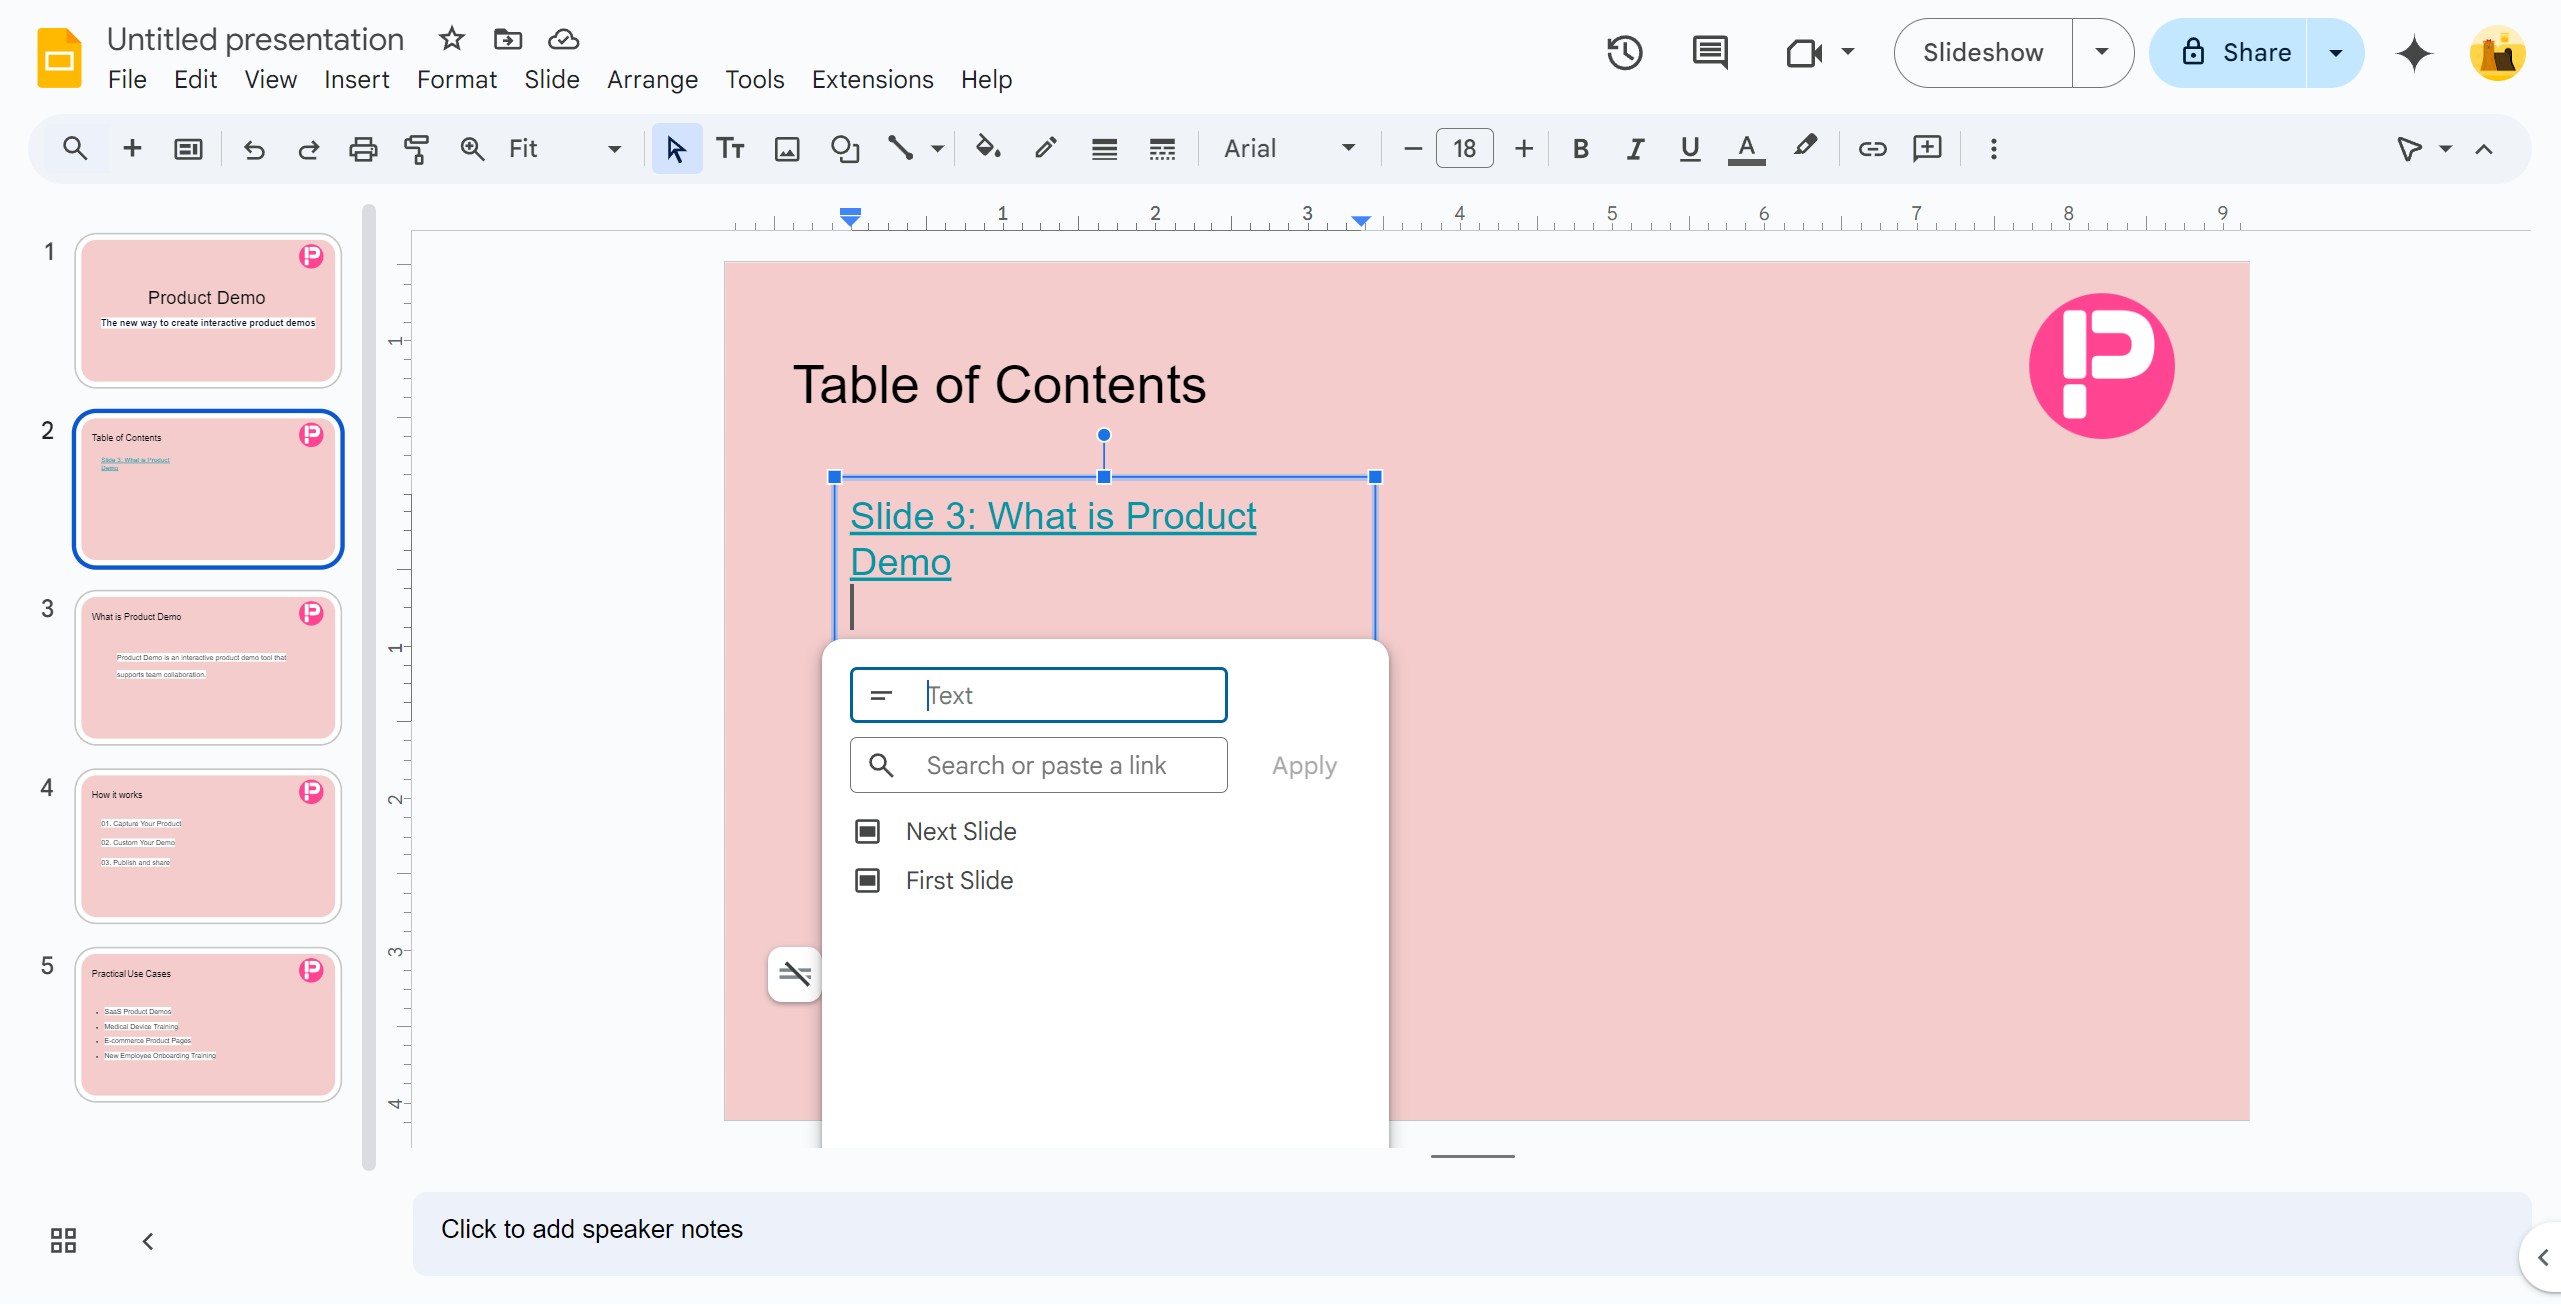Open the Edit menu
The image size is (2561, 1306).
[195, 79]
